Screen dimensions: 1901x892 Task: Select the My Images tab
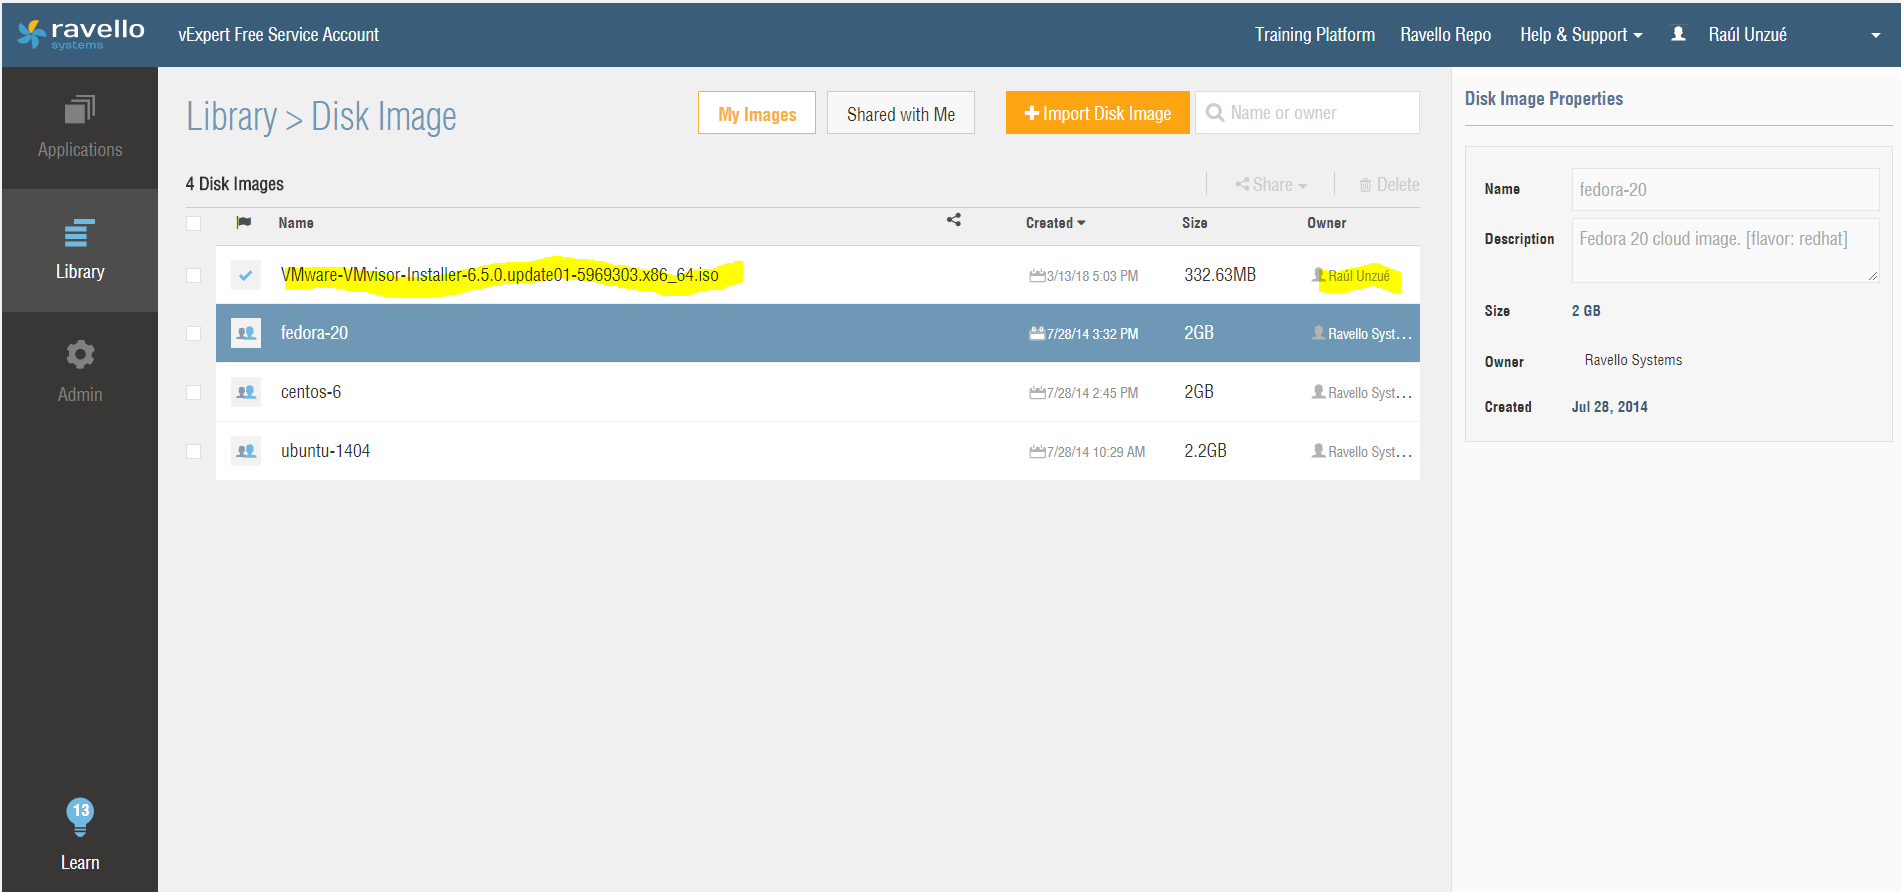(x=757, y=114)
